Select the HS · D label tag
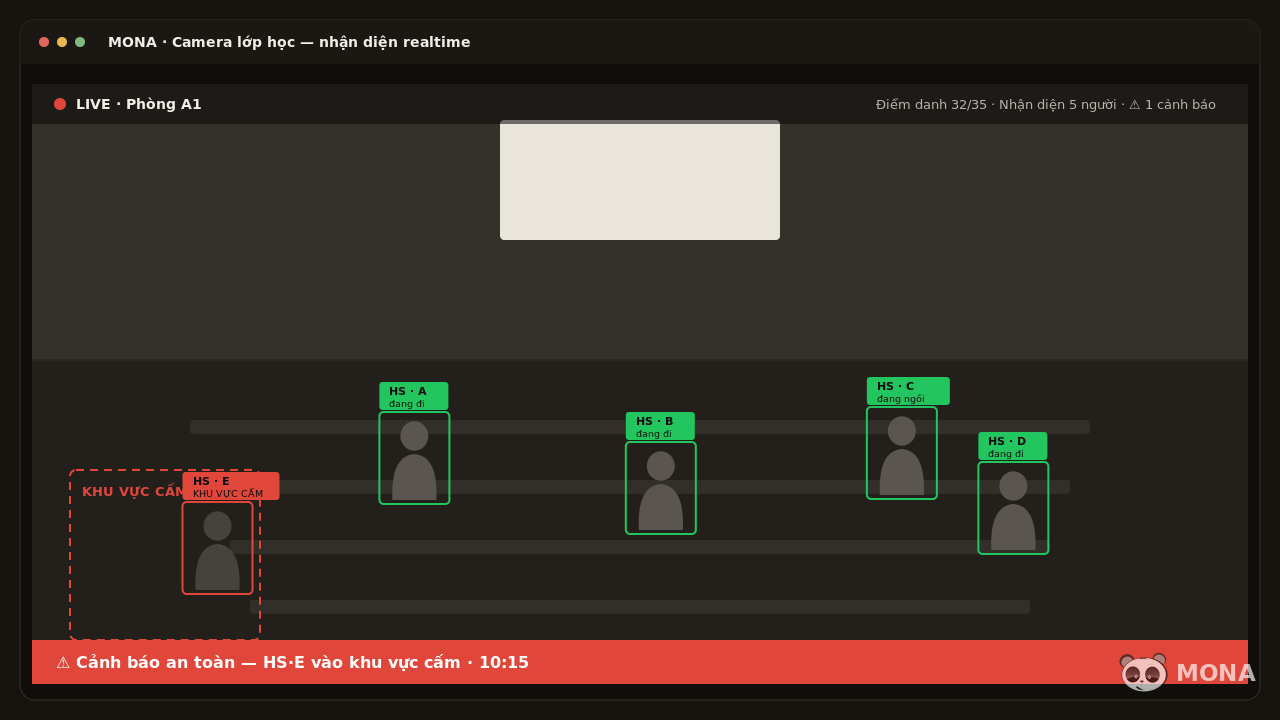 click(x=1013, y=446)
